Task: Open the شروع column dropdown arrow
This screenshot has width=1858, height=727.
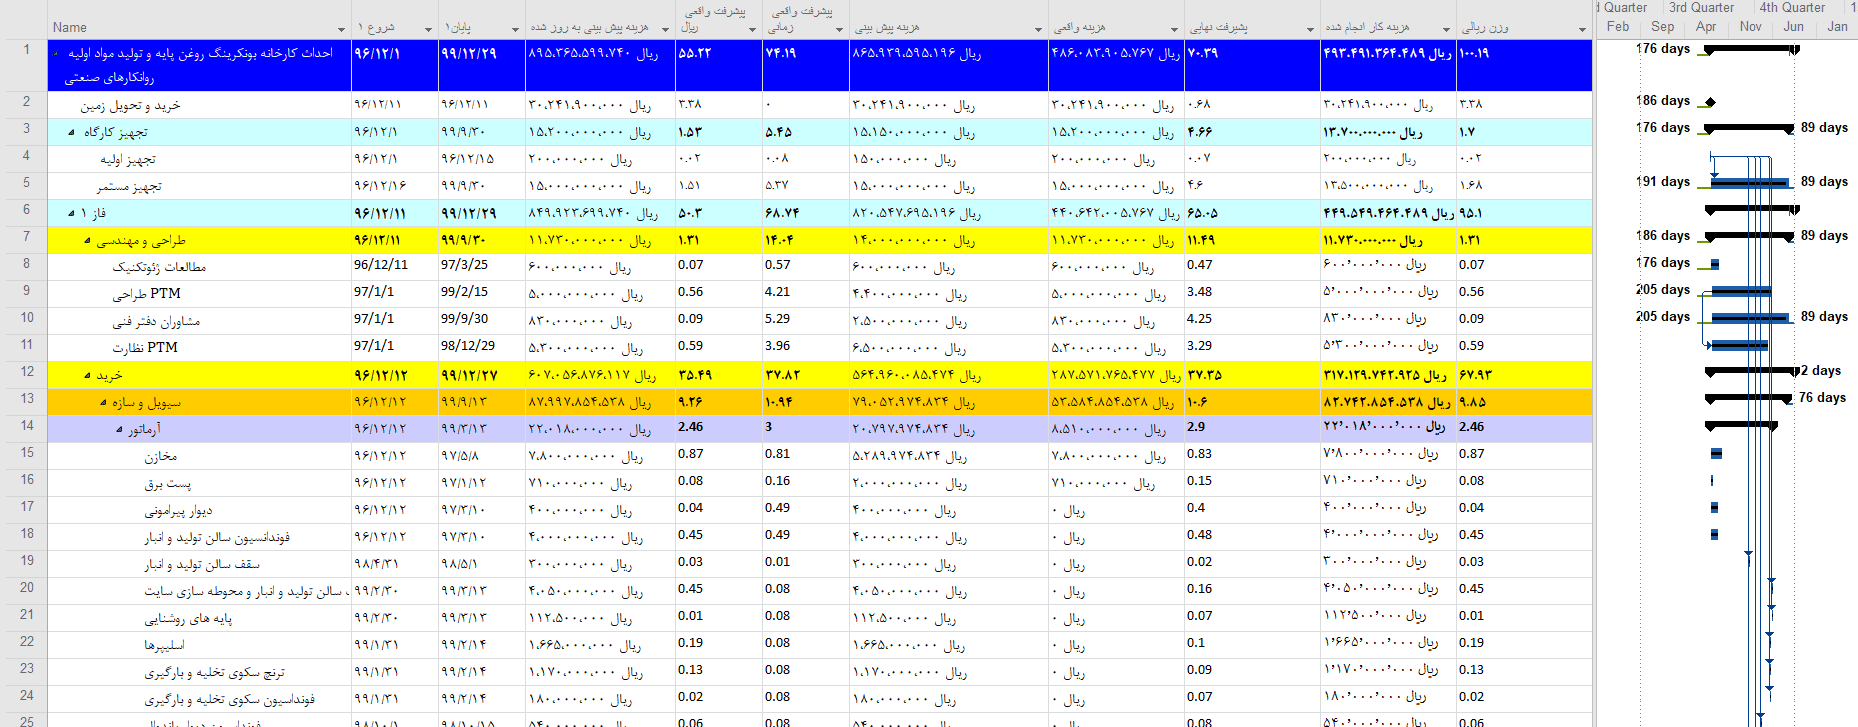Action: [429, 29]
